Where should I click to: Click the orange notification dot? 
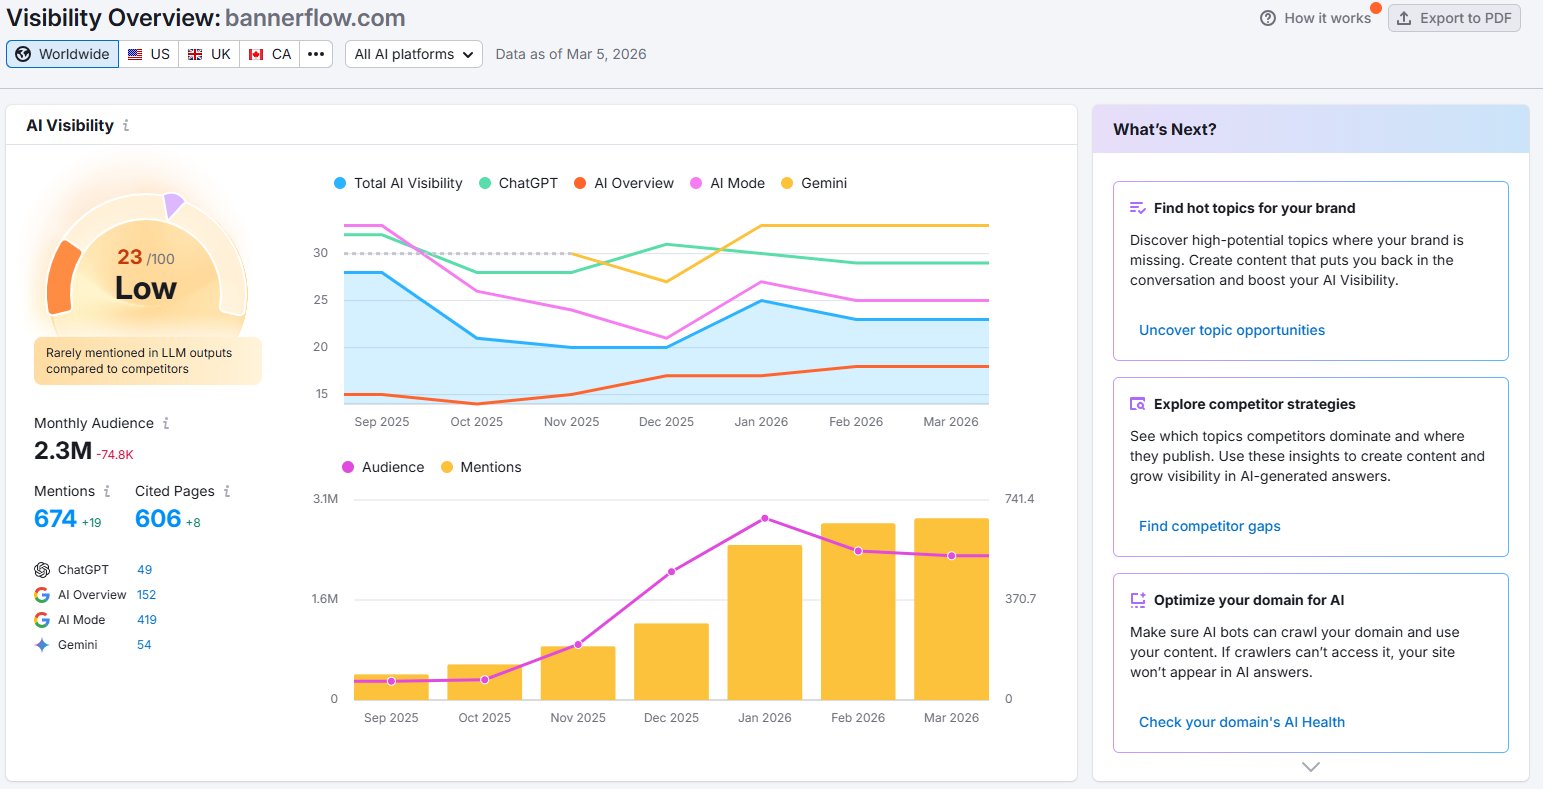pos(1376,9)
